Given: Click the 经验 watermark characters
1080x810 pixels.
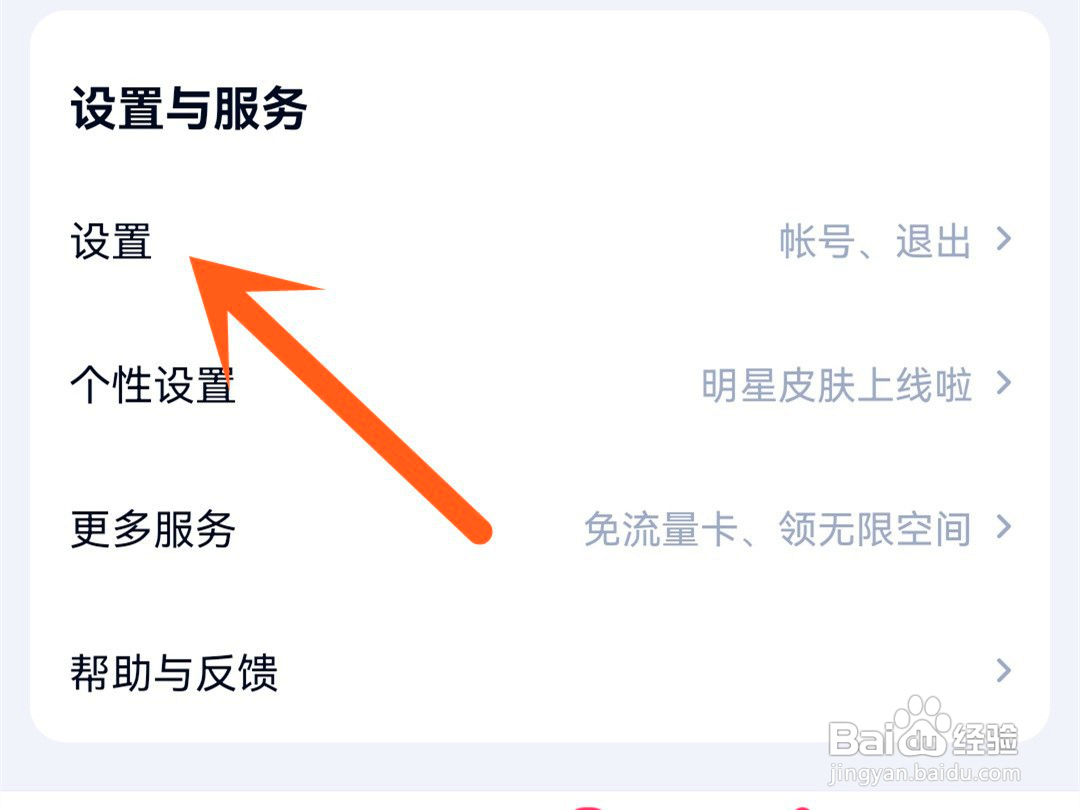Looking at the screenshot, I should point(985,739).
